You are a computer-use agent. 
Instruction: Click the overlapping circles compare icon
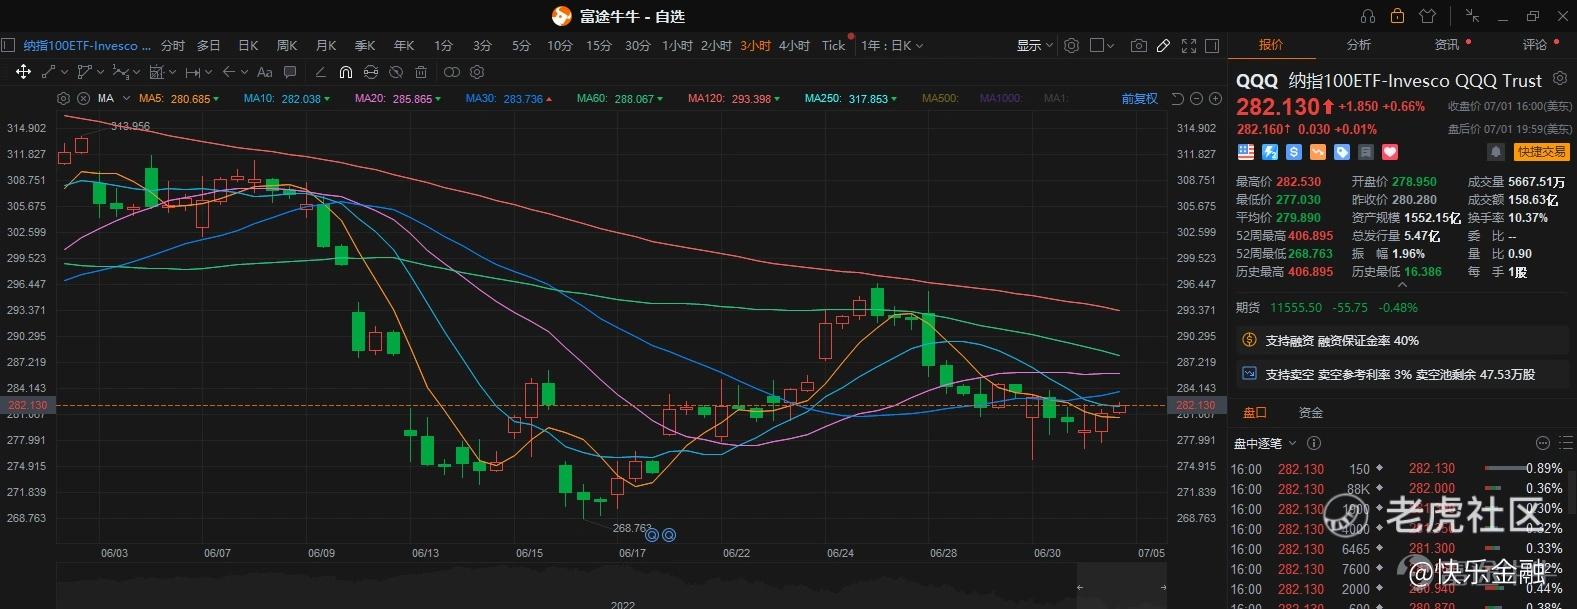pyautogui.click(x=451, y=72)
